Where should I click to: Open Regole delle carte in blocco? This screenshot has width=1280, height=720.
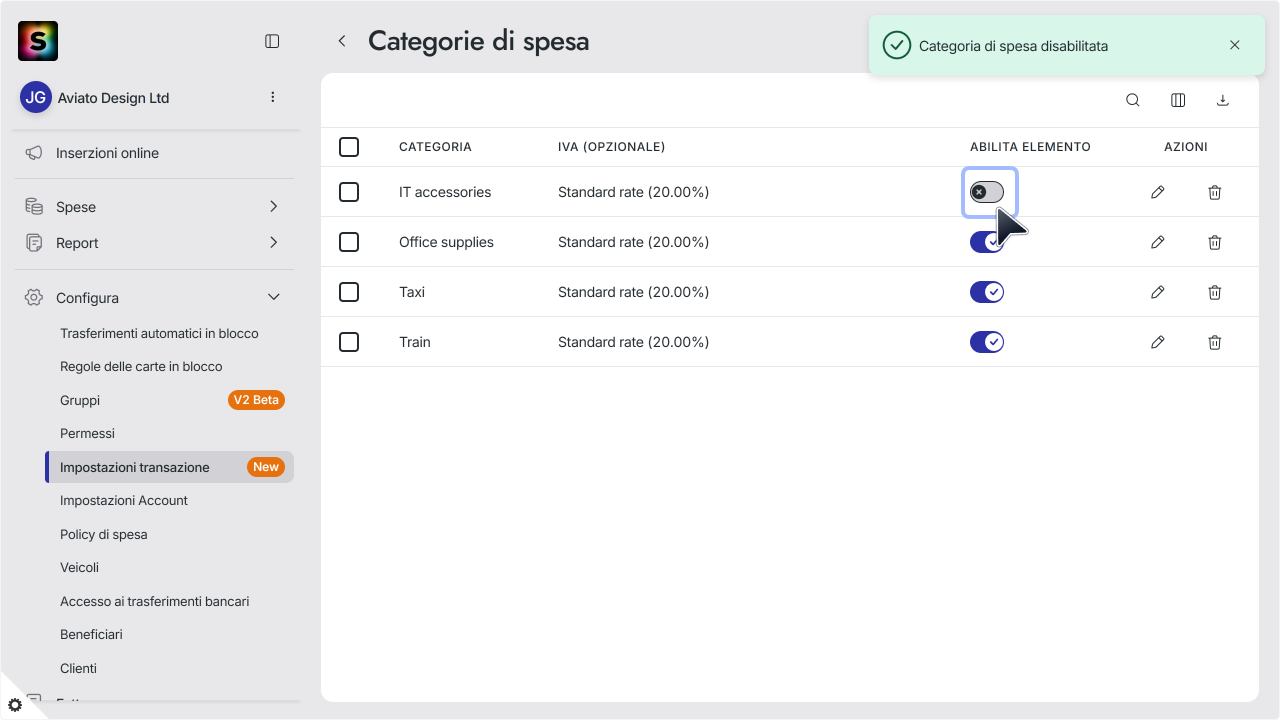pos(141,366)
